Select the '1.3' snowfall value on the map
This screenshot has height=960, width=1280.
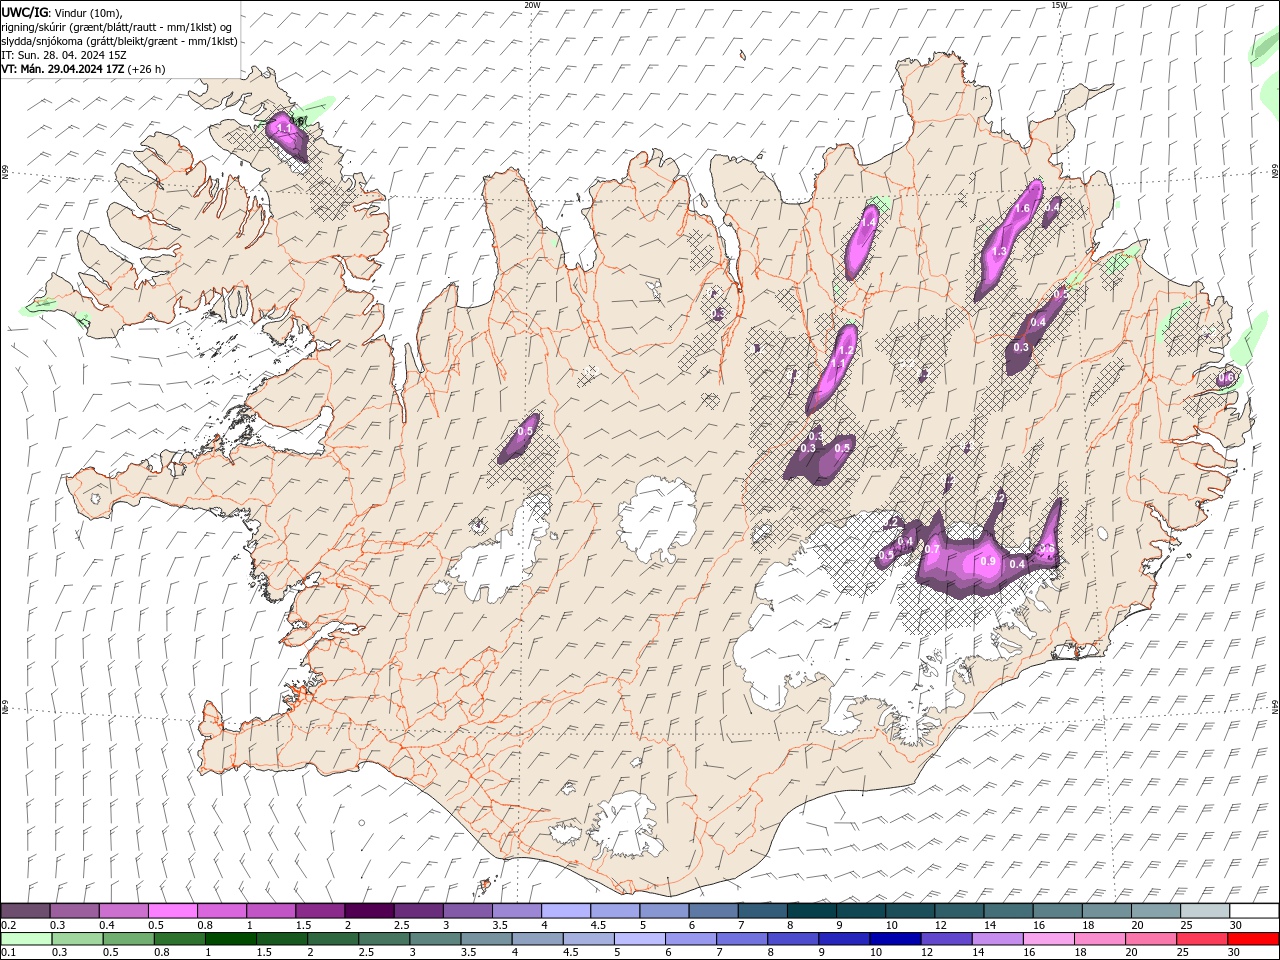point(998,252)
